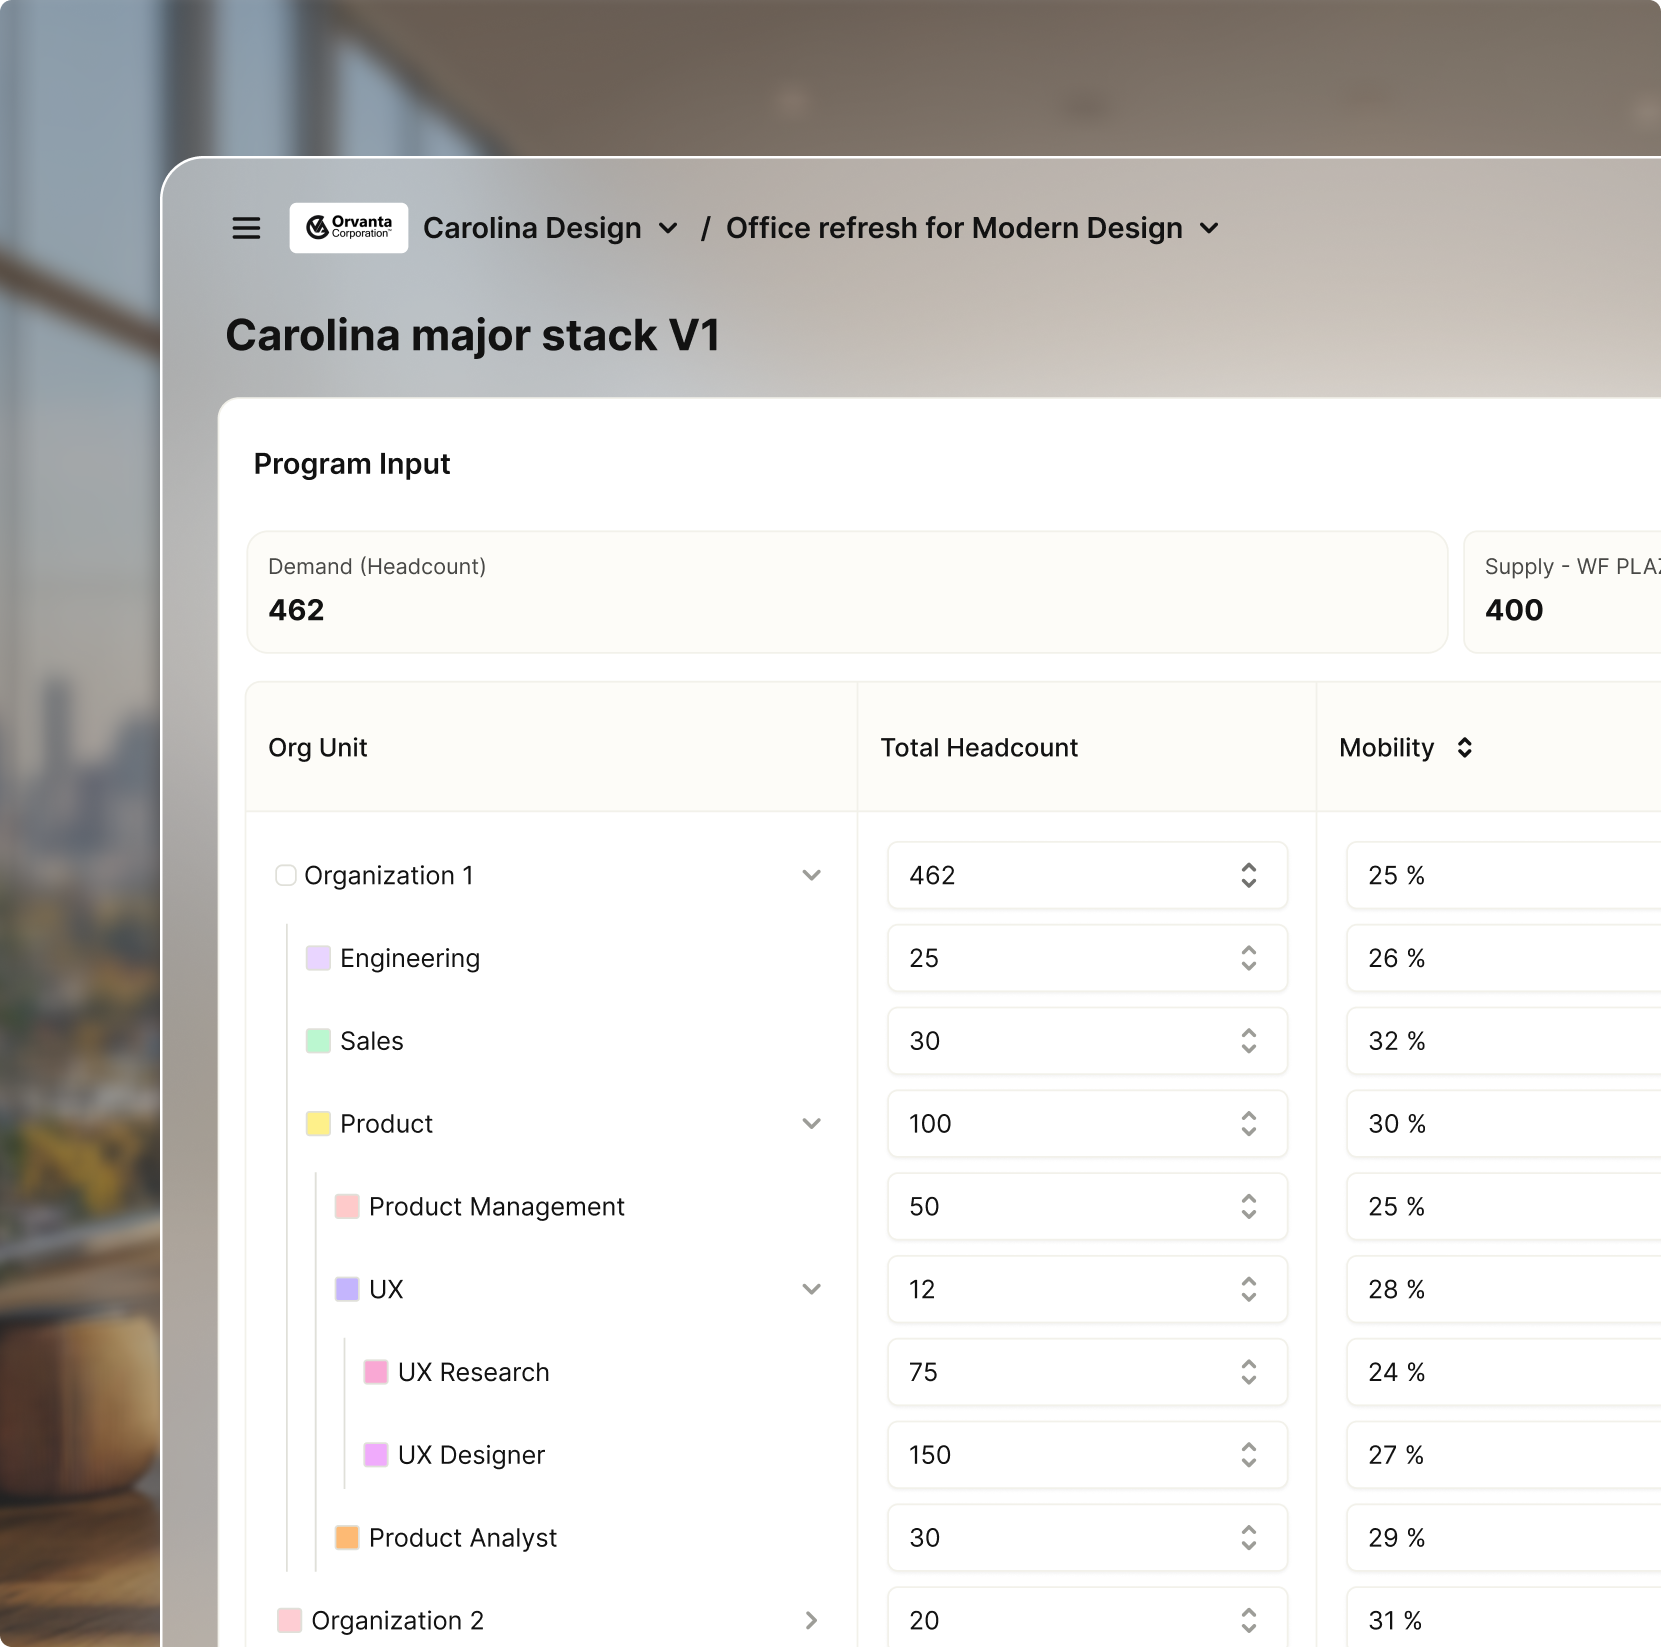Select the Engineering tree row label

tap(410, 958)
